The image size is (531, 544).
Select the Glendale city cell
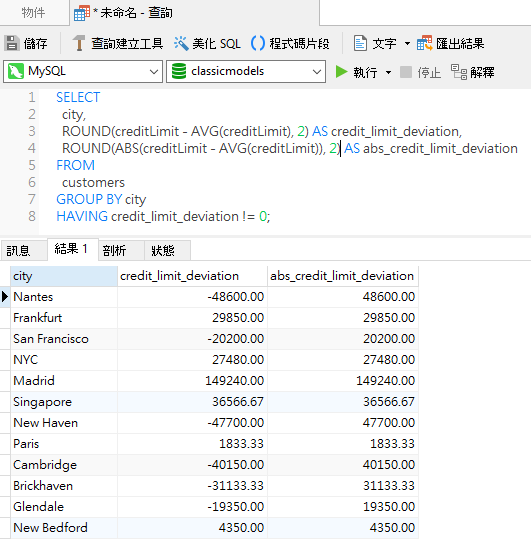tap(64, 507)
